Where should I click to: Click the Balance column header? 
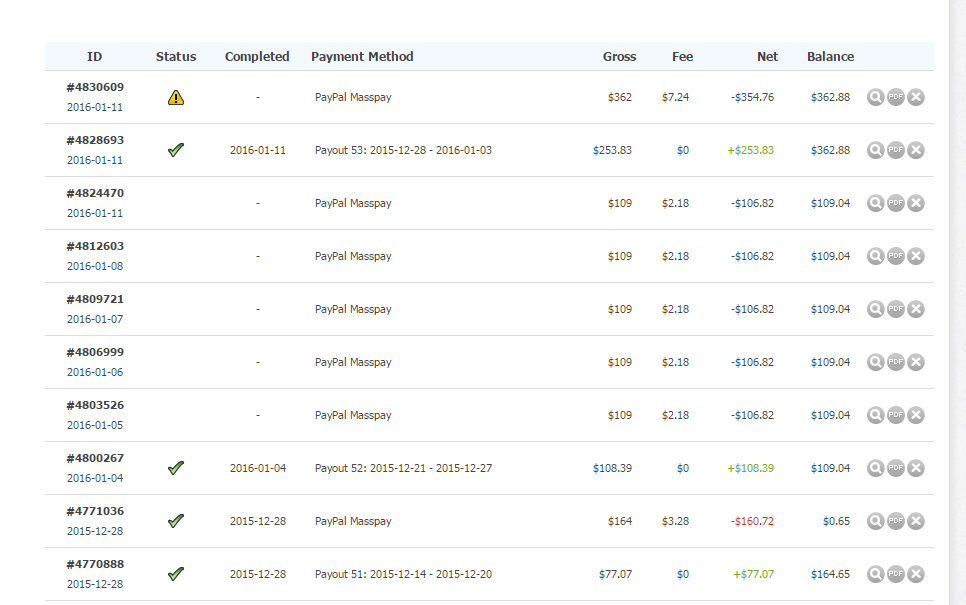pyautogui.click(x=830, y=57)
